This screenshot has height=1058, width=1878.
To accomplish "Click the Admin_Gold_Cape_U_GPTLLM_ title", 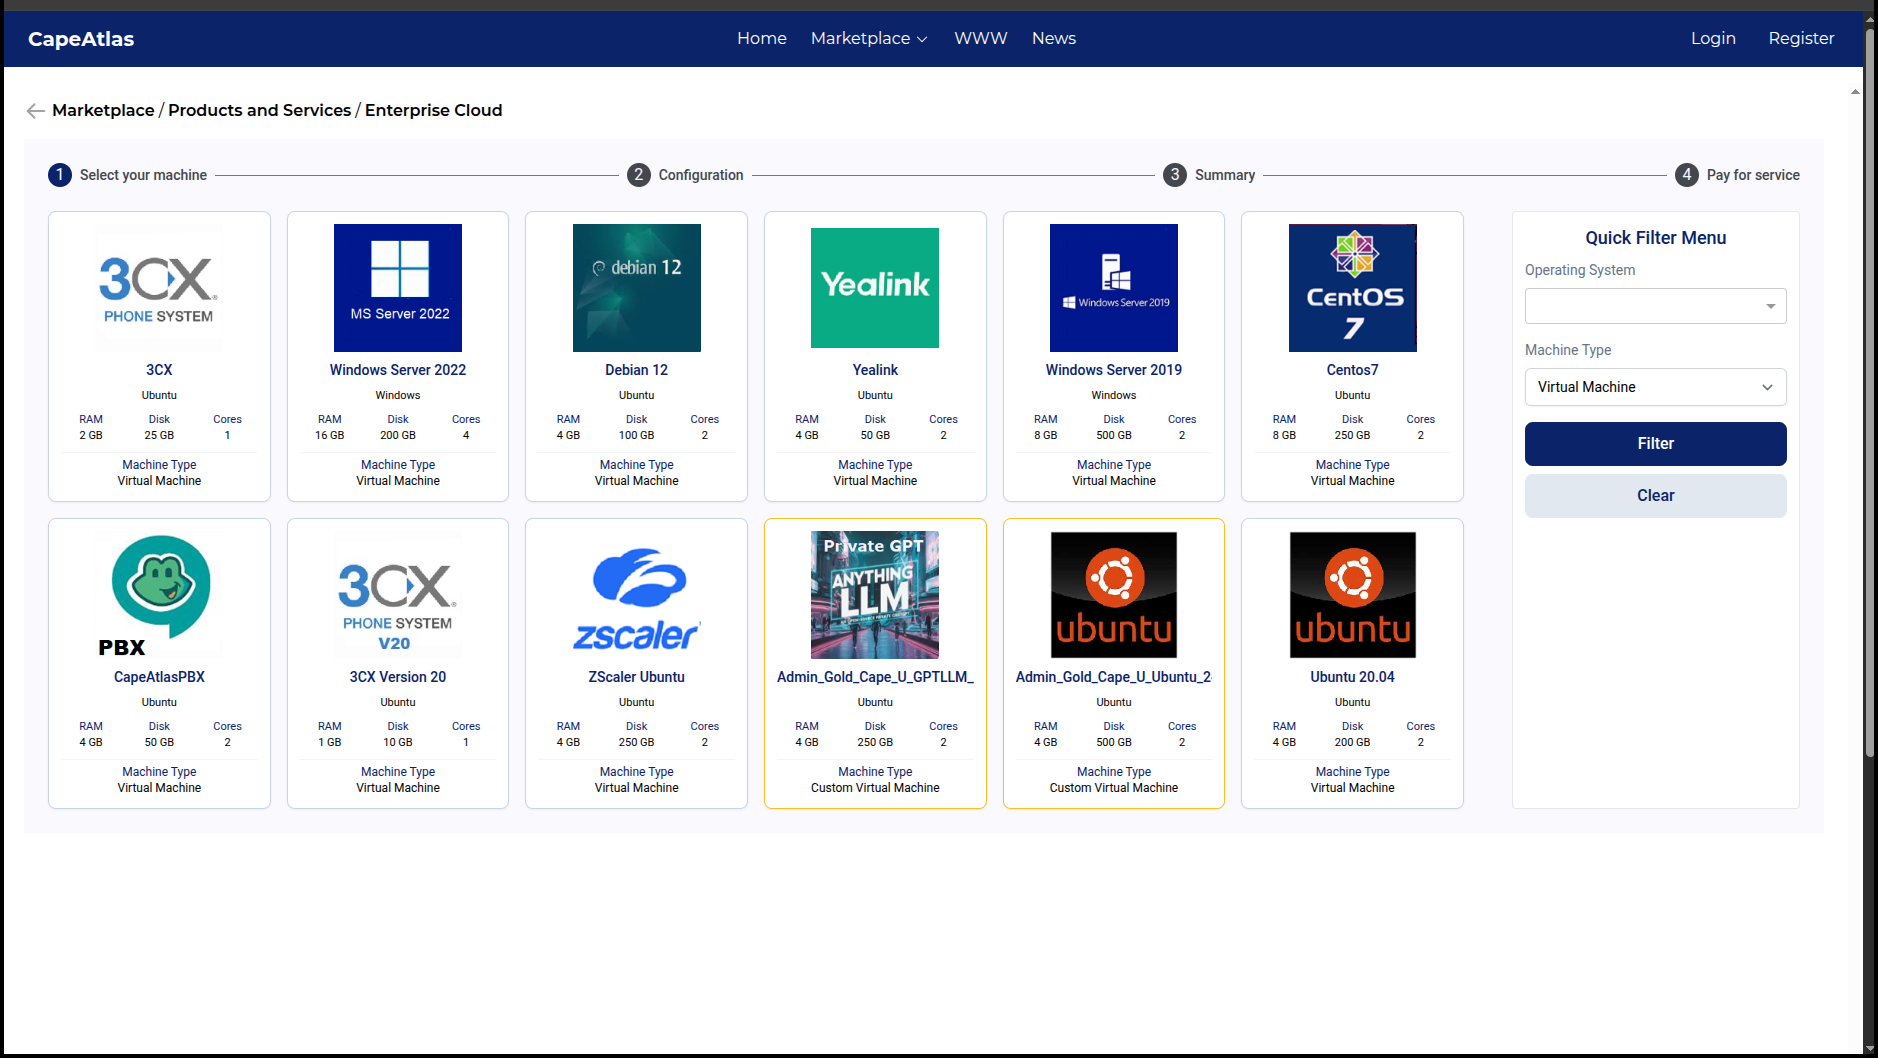I will click(x=875, y=677).
